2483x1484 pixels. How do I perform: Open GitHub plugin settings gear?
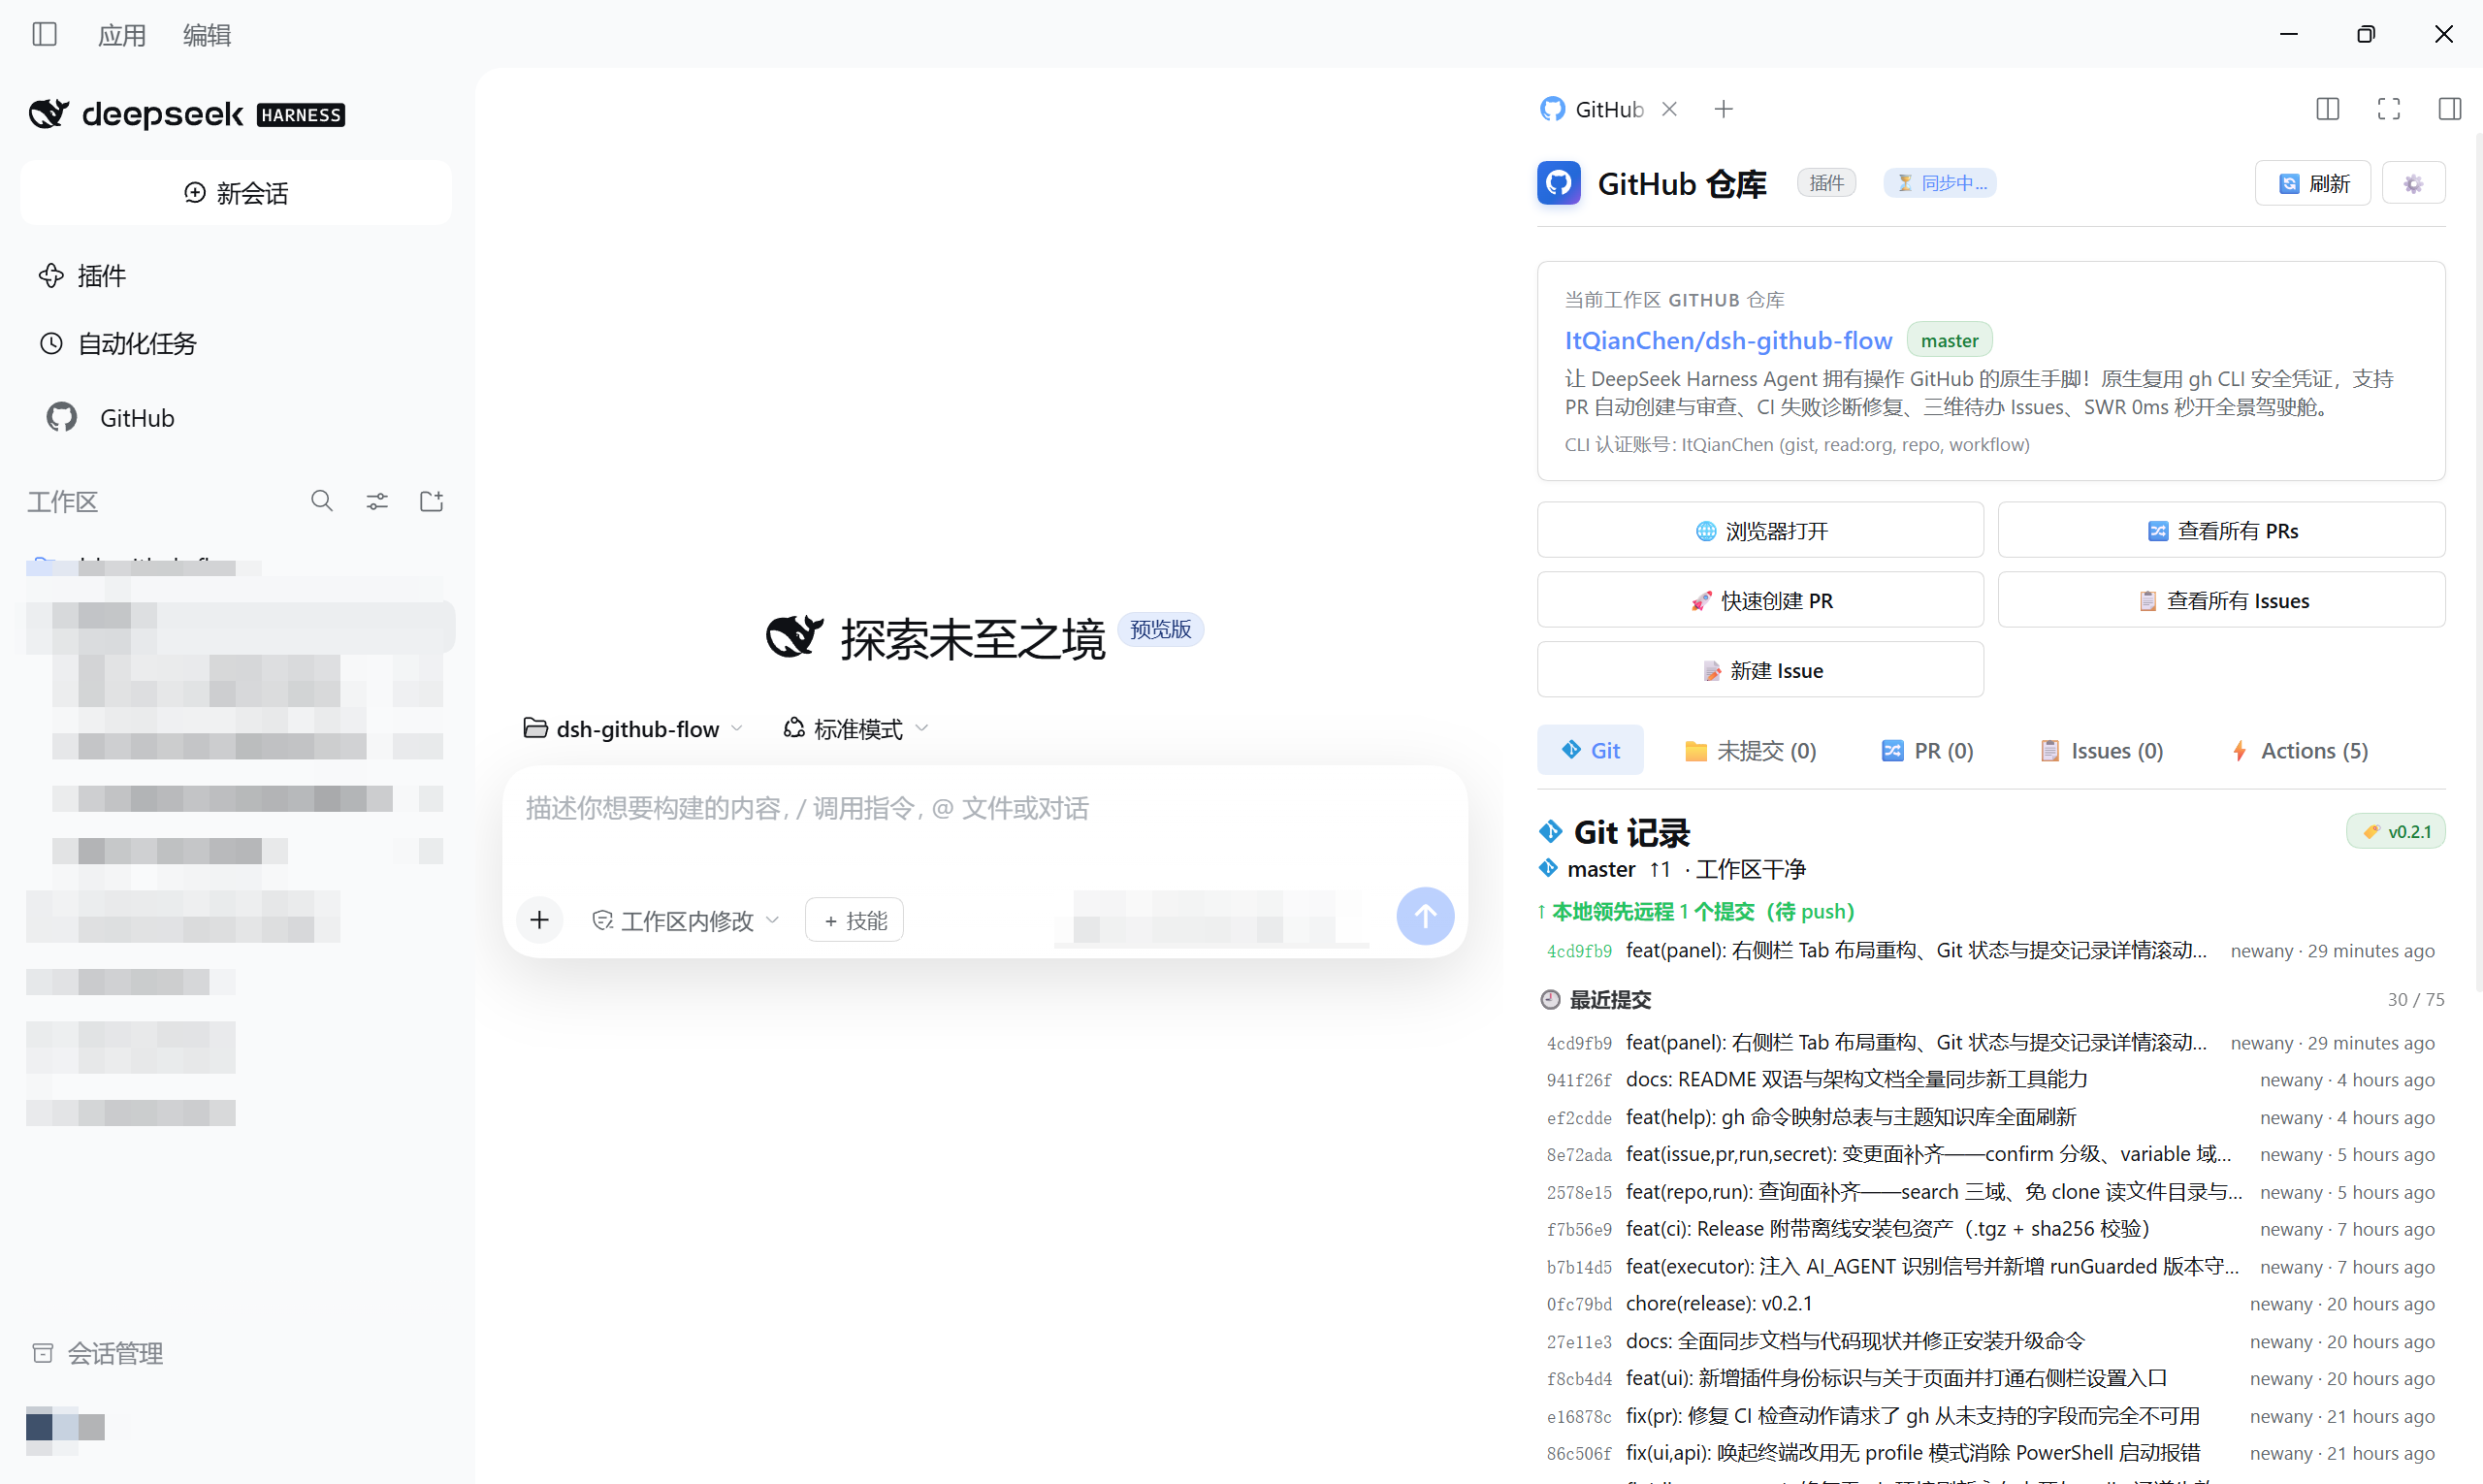(2413, 183)
